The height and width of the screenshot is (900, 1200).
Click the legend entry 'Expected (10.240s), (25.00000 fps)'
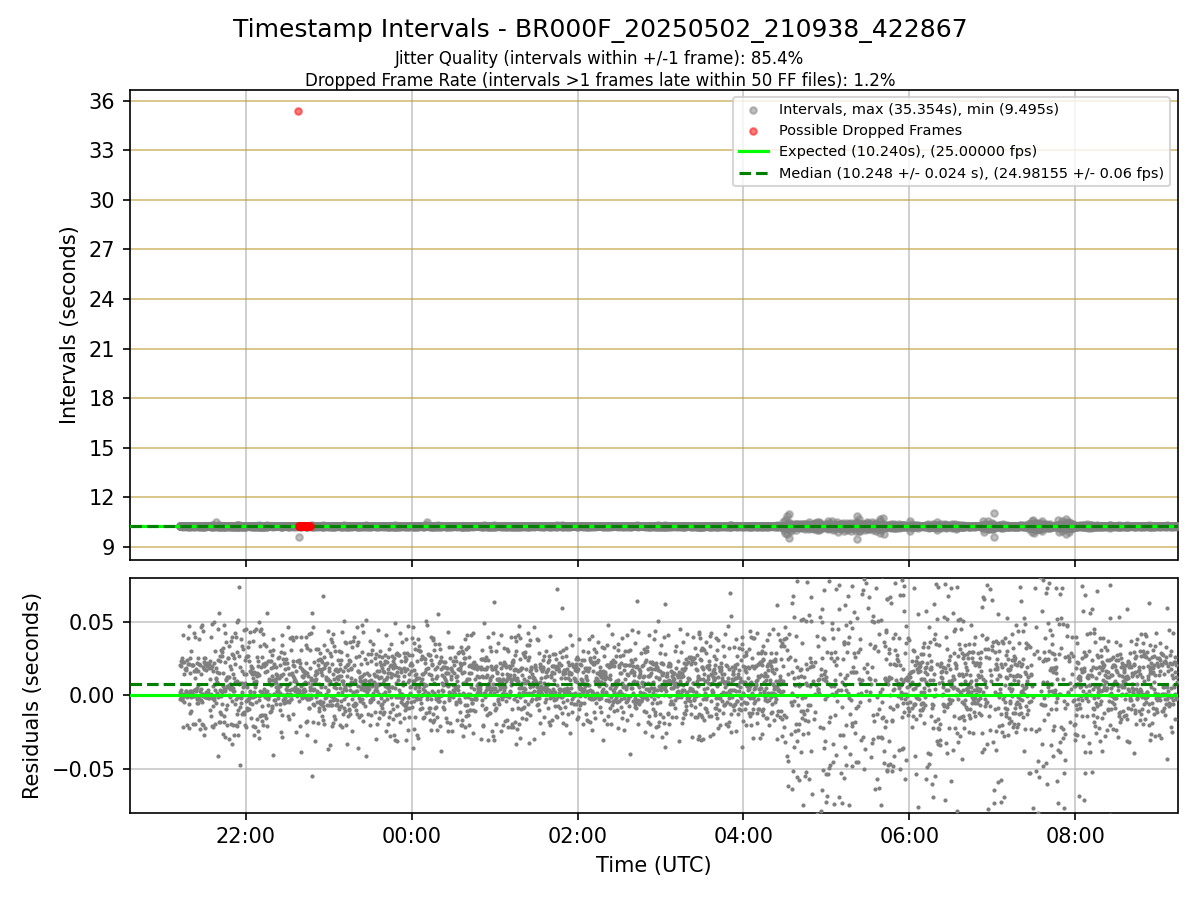tap(907, 151)
